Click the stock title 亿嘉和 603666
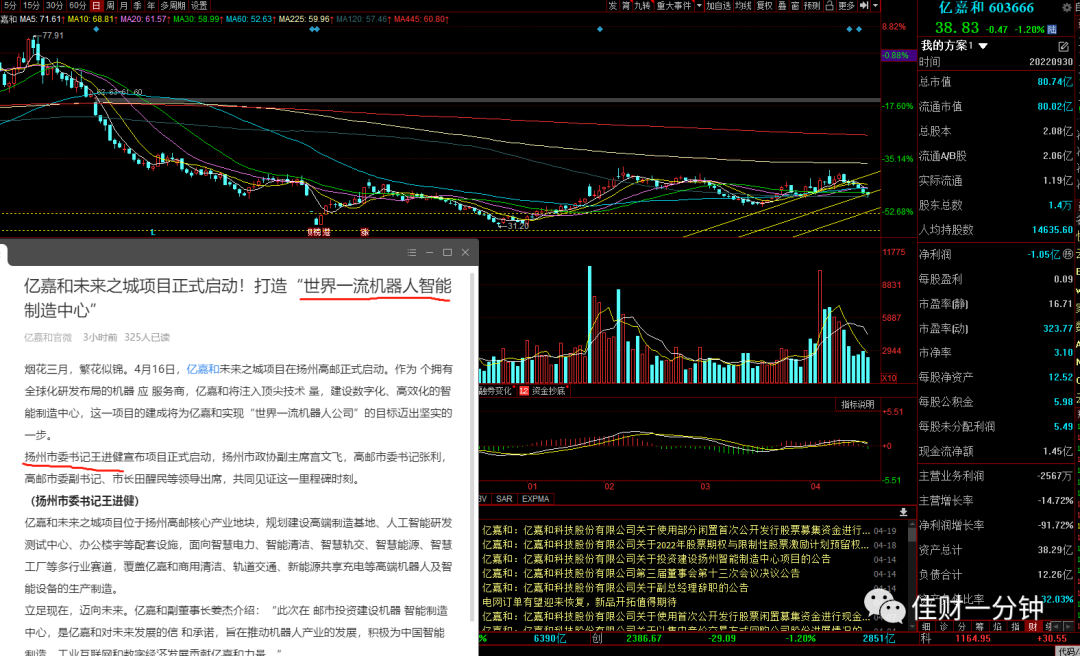The image size is (1080, 656). click(987, 8)
